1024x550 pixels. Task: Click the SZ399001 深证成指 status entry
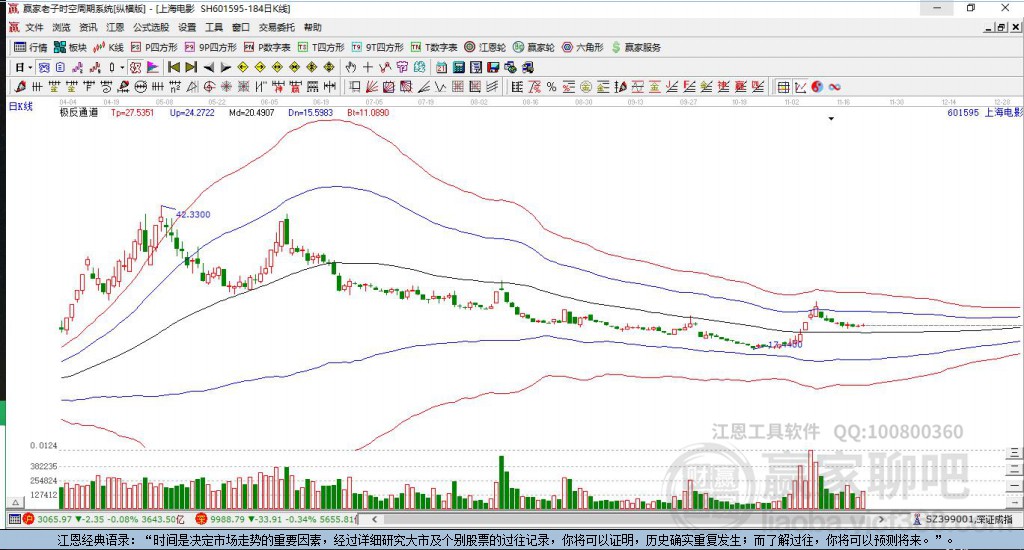coord(963,519)
